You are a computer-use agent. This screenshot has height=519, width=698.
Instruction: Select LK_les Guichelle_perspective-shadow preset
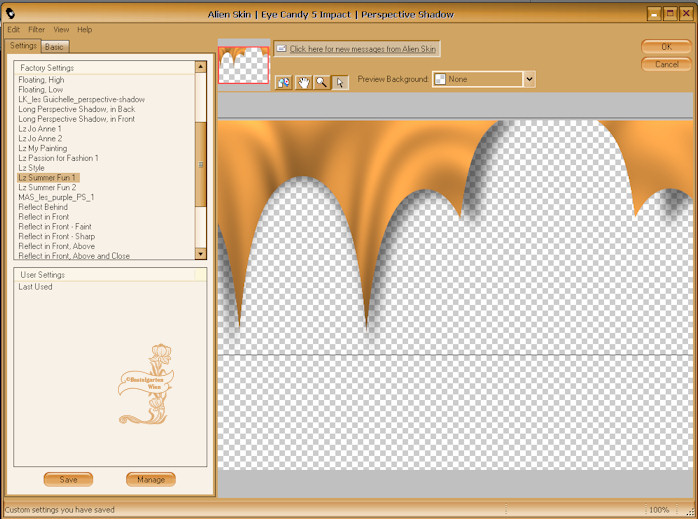click(x=81, y=99)
